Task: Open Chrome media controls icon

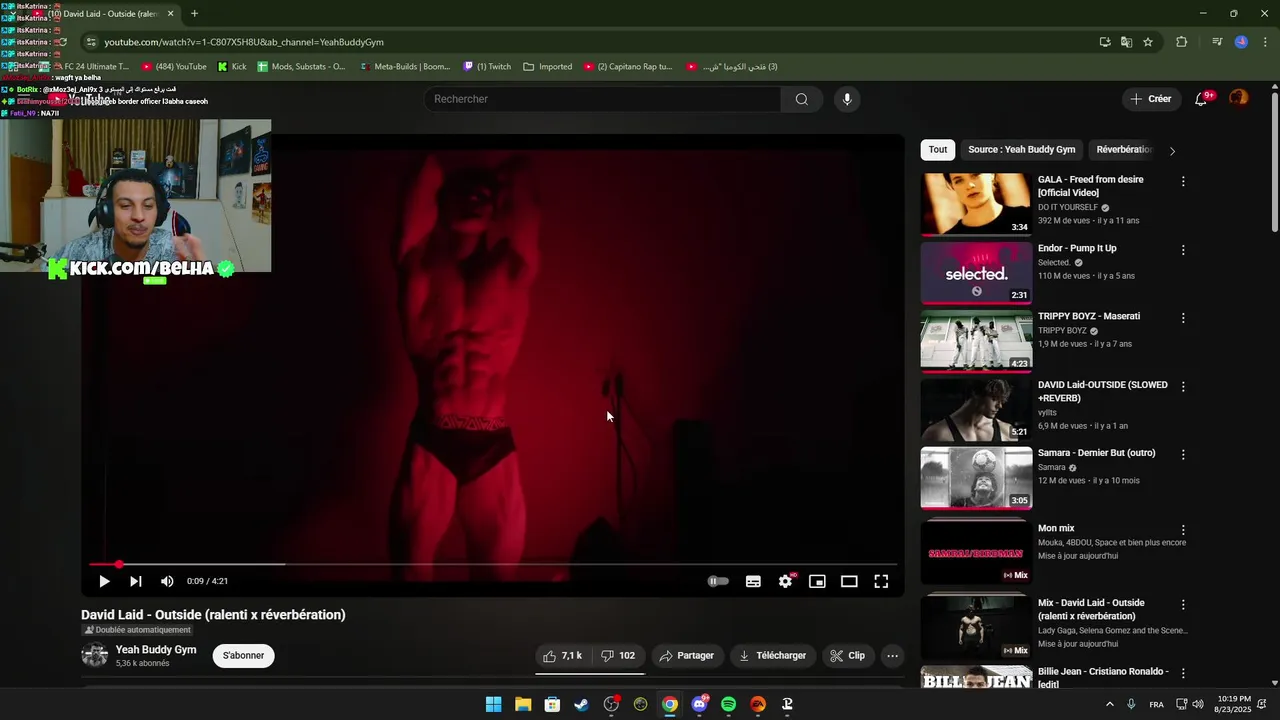Action: point(1217,42)
